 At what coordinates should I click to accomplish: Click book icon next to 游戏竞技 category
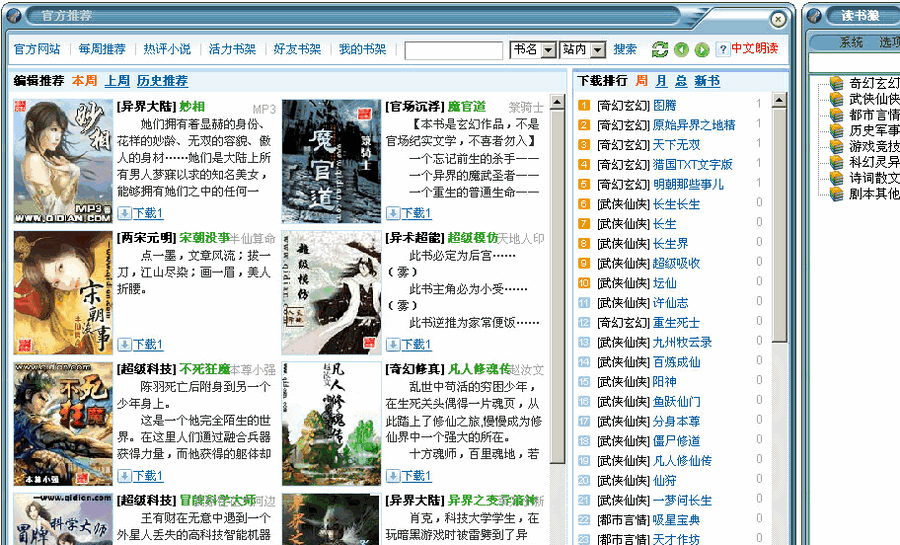click(837, 146)
